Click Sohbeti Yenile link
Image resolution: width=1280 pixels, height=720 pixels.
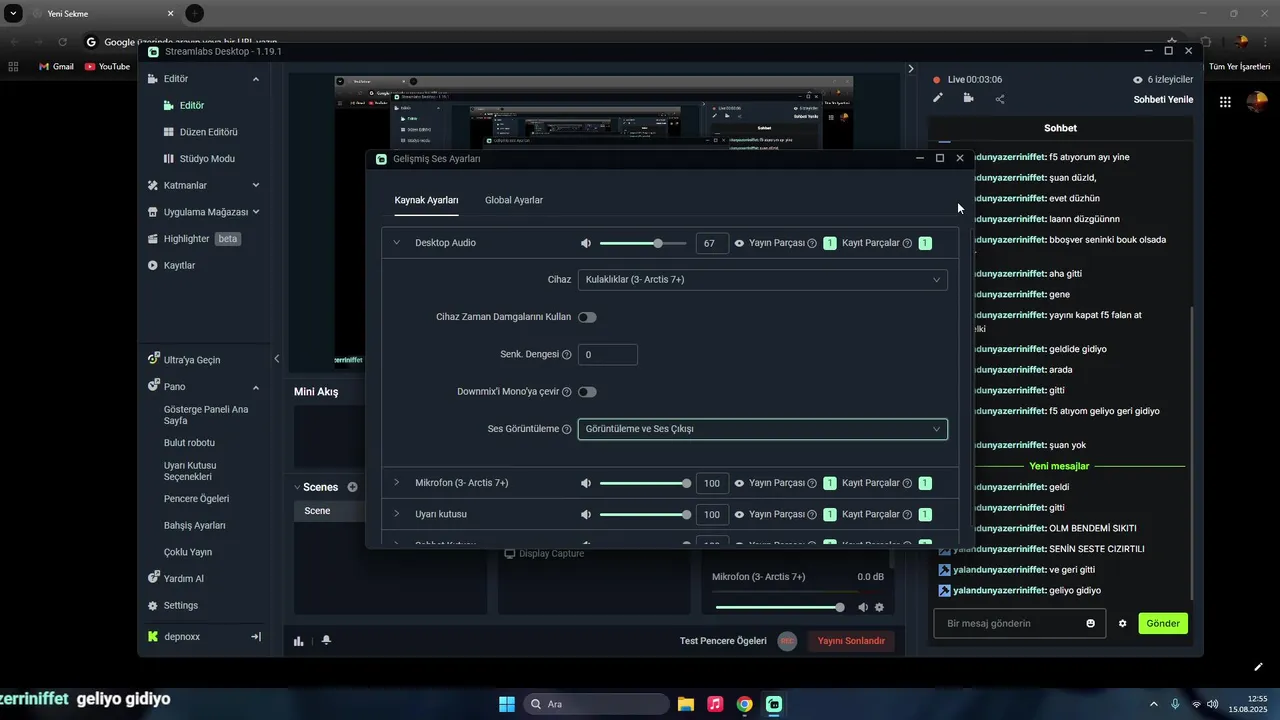pos(1163,99)
